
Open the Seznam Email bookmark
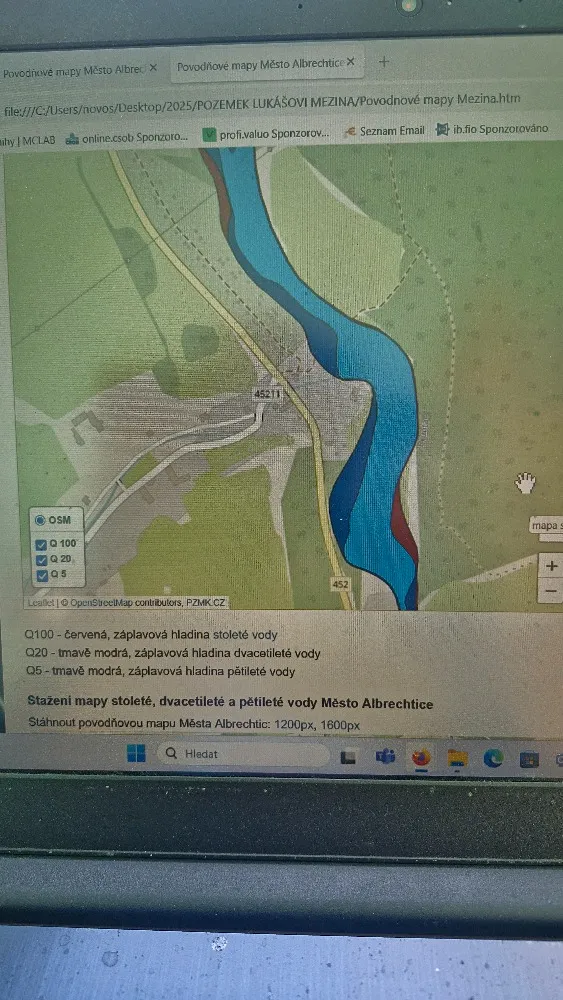(384, 131)
